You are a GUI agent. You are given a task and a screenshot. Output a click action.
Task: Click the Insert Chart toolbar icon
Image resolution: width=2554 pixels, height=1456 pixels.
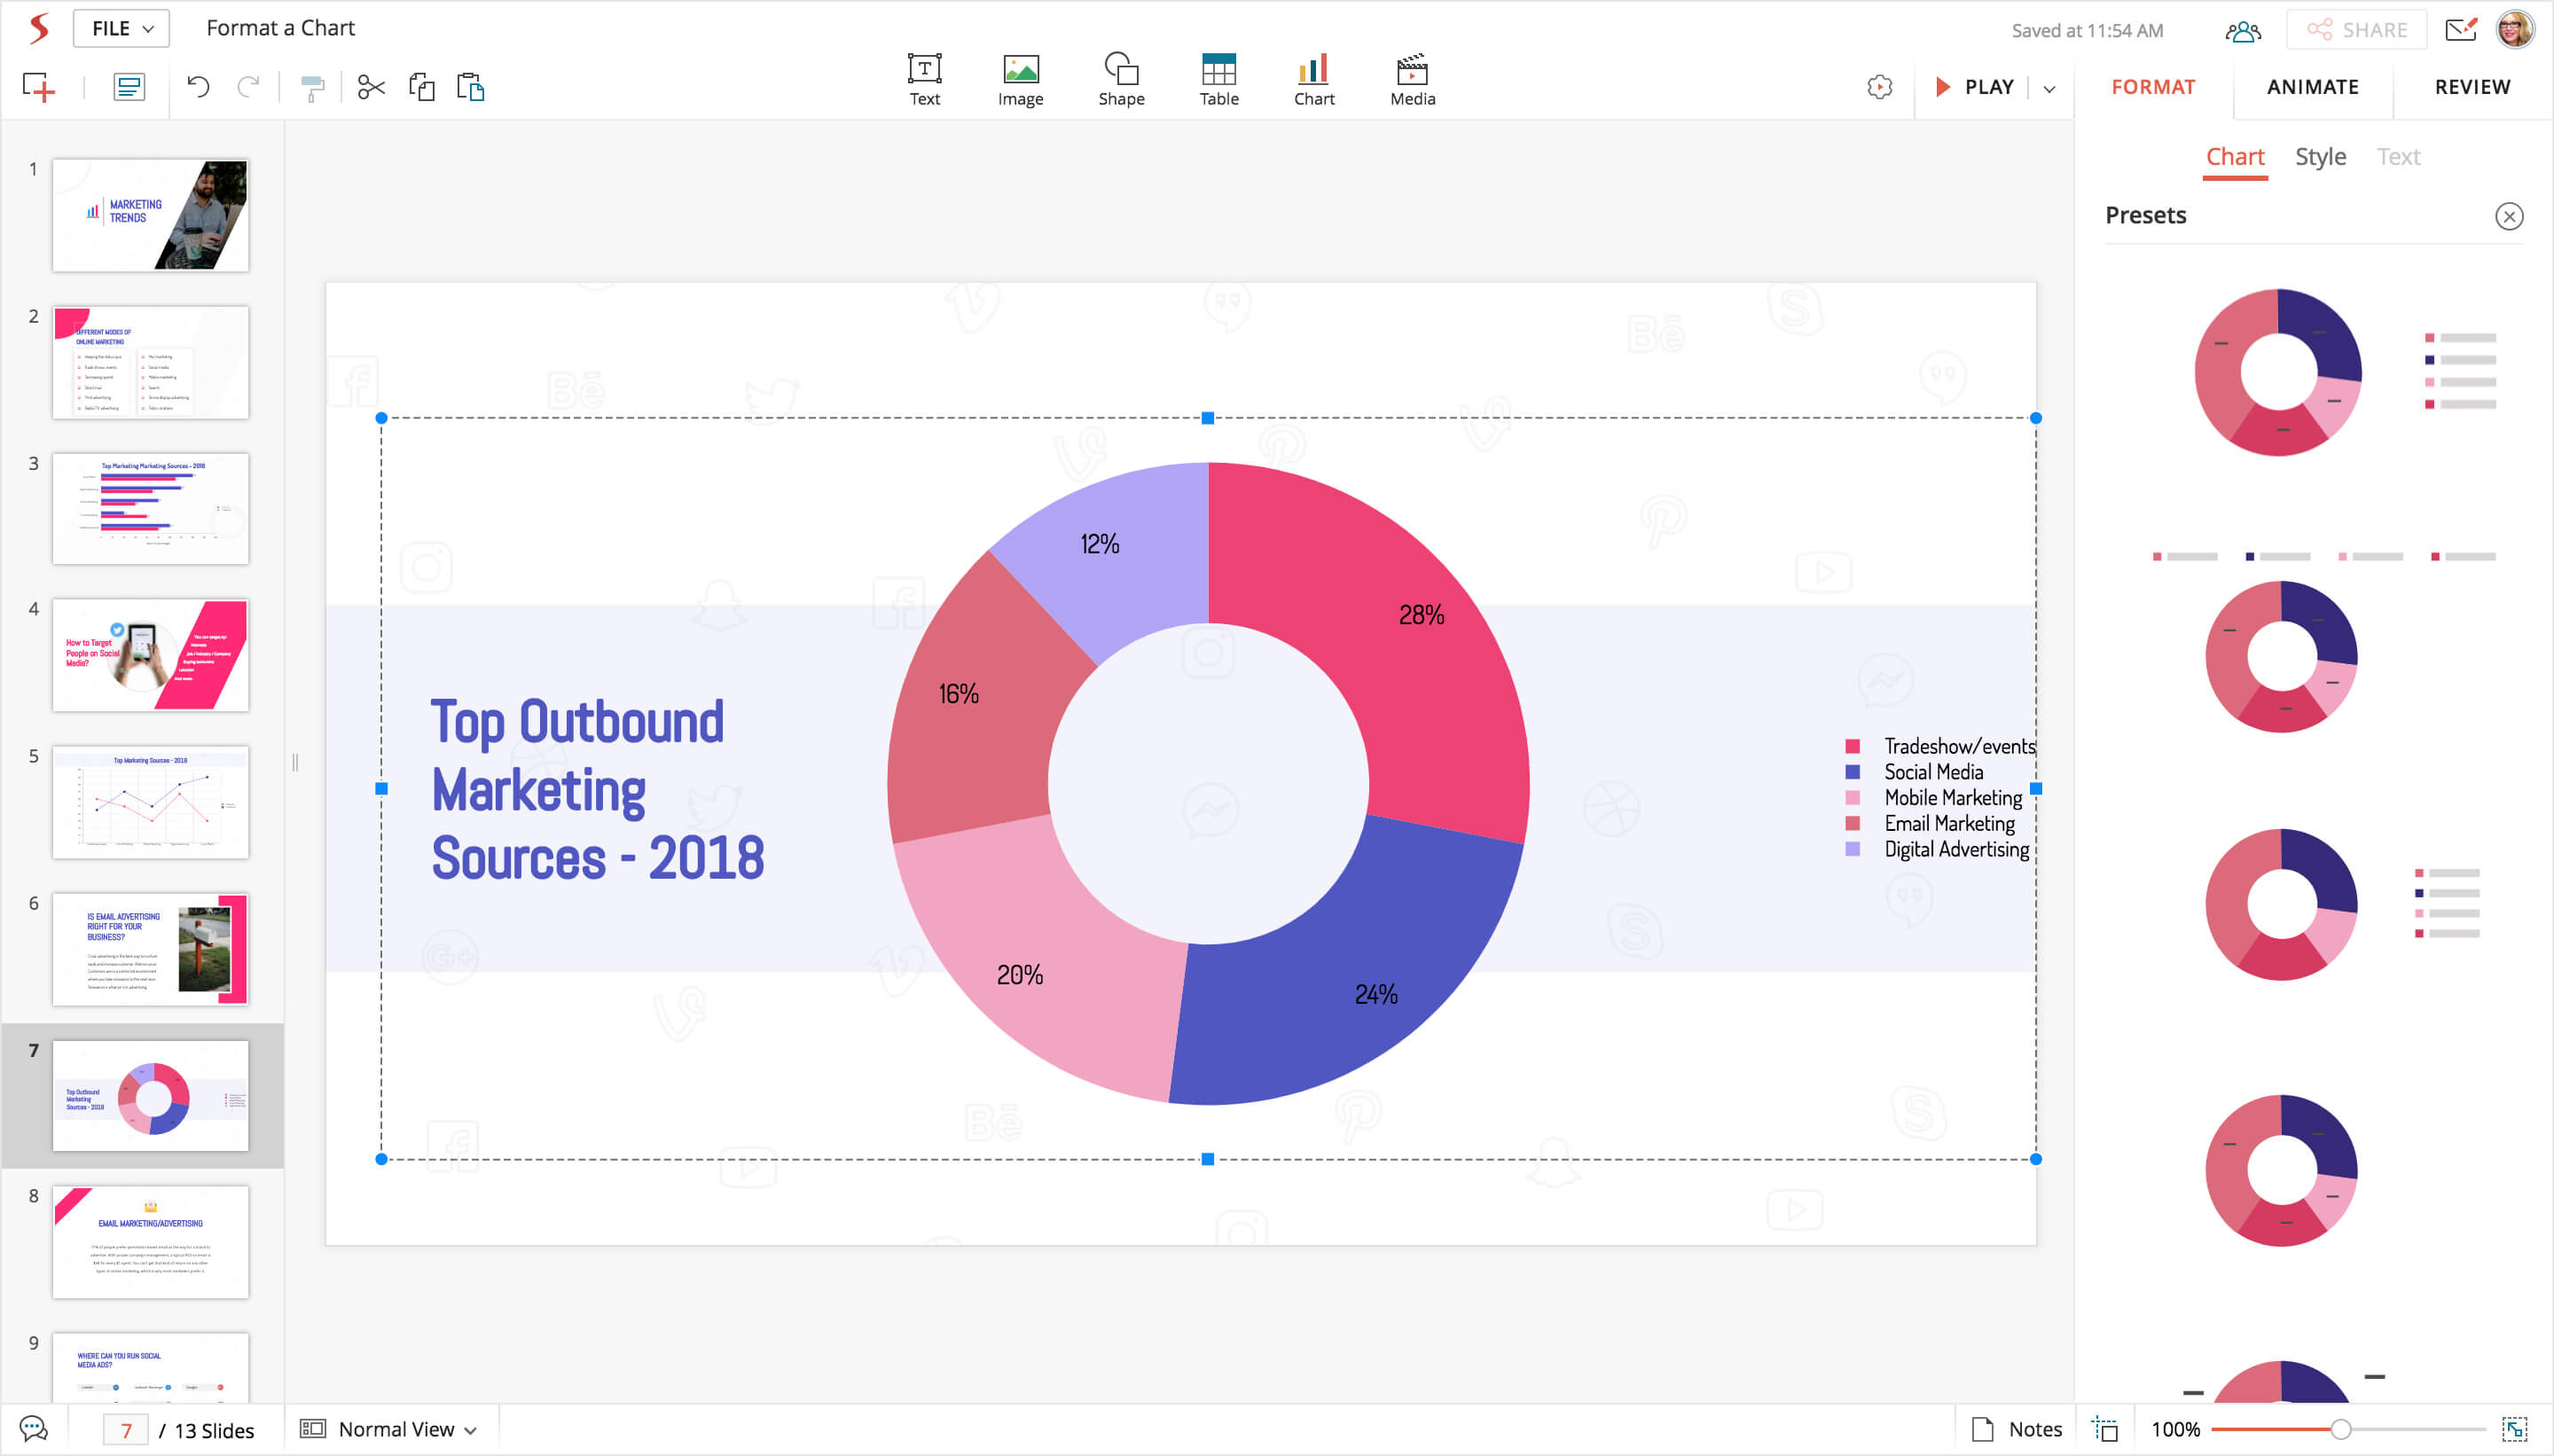pos(1313,70)
